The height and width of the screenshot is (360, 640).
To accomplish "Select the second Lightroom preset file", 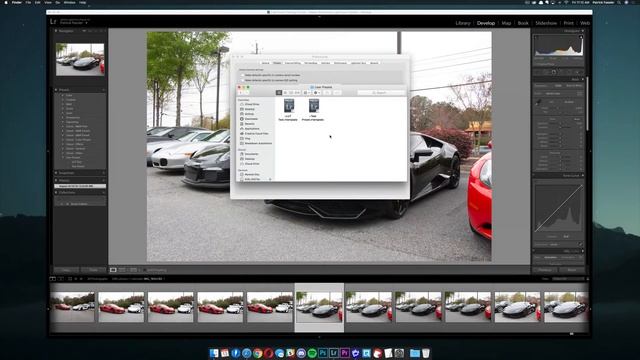I will 313,109.
